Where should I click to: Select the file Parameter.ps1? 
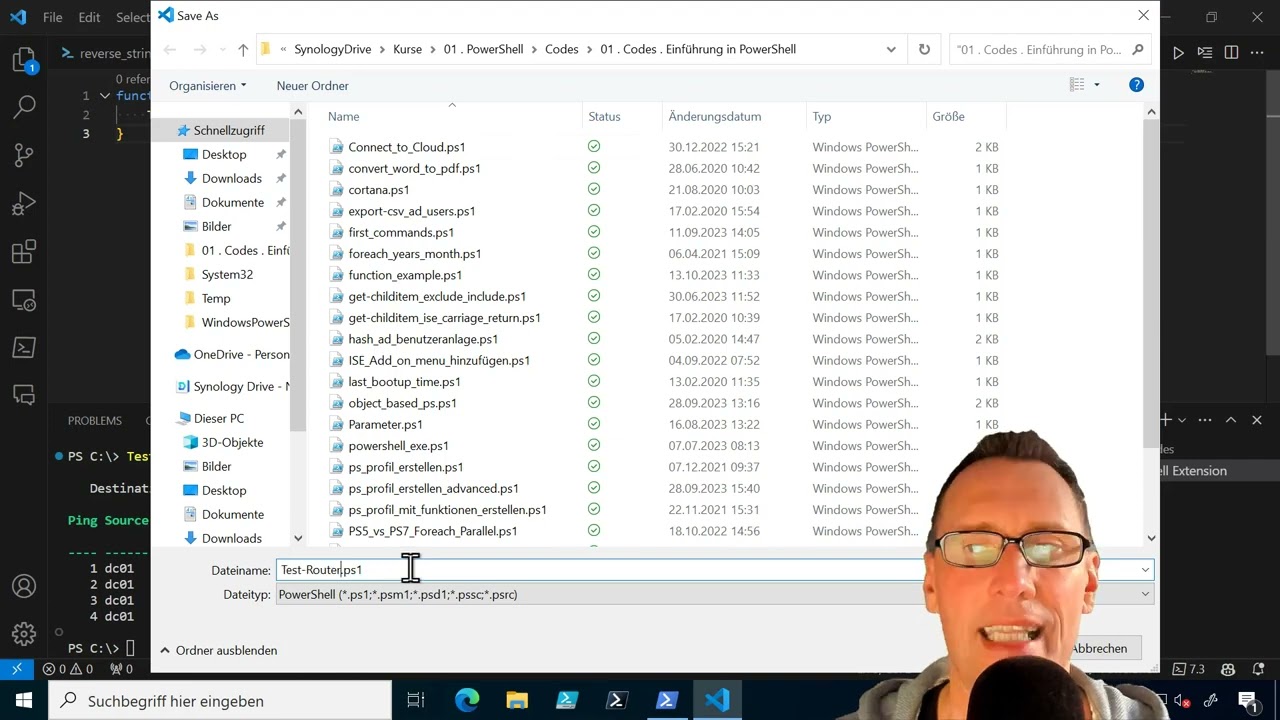click(385, 424)
